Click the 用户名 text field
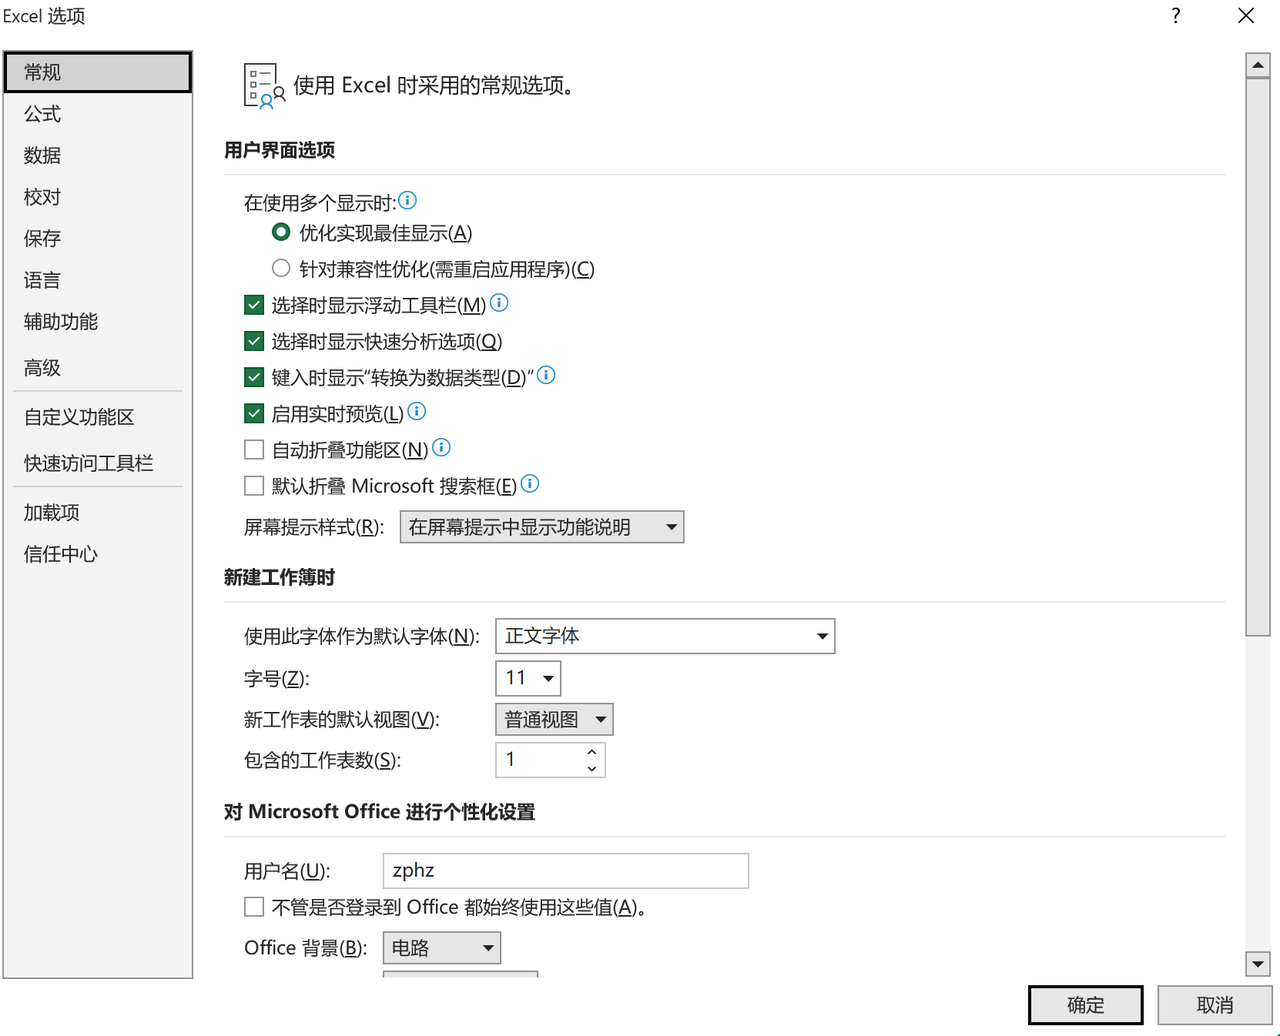Screen dimensions: 1280x1036 [x=565, y=871]
